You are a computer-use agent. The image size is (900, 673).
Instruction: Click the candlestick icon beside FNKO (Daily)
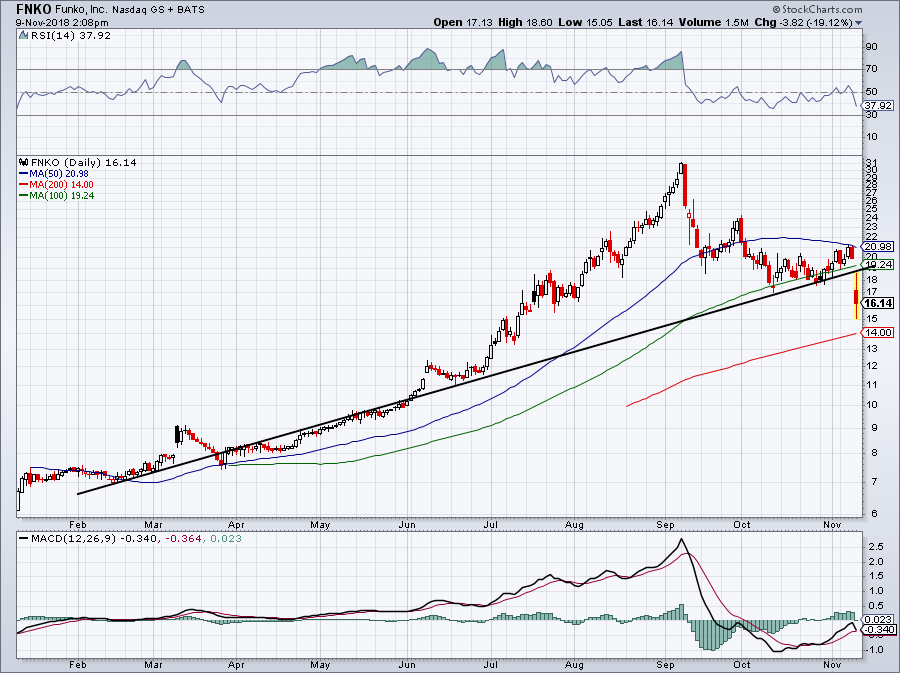[24, 162]
